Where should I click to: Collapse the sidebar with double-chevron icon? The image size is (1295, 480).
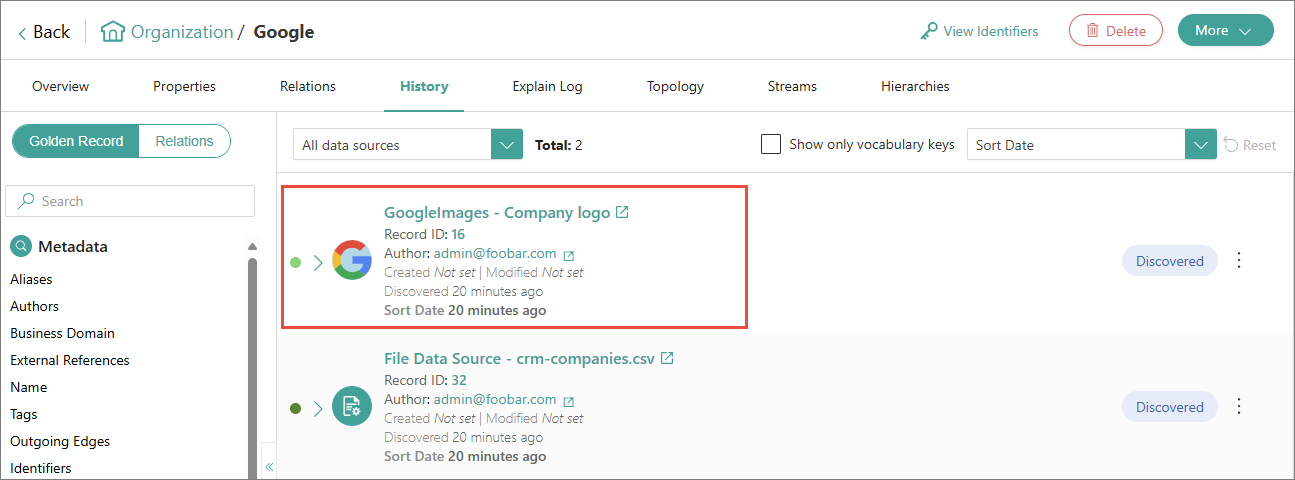(x=269, y=466)
